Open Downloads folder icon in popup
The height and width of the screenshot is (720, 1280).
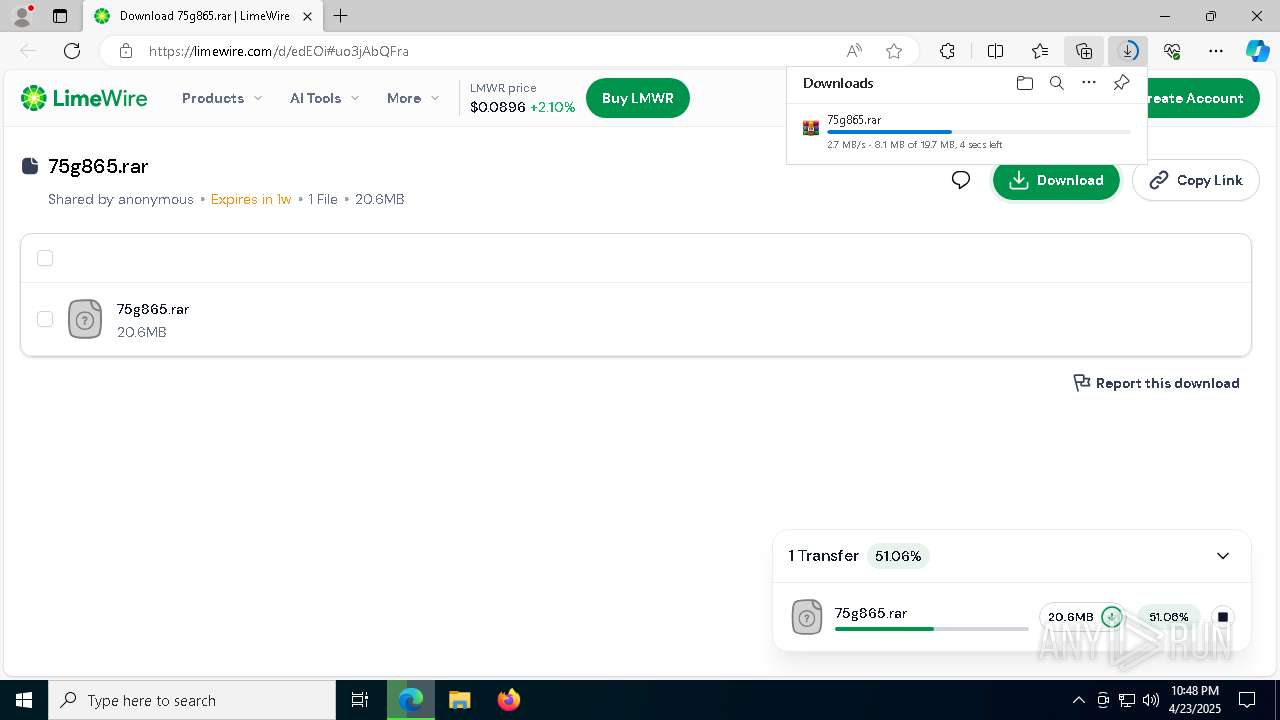(1024, 83)
